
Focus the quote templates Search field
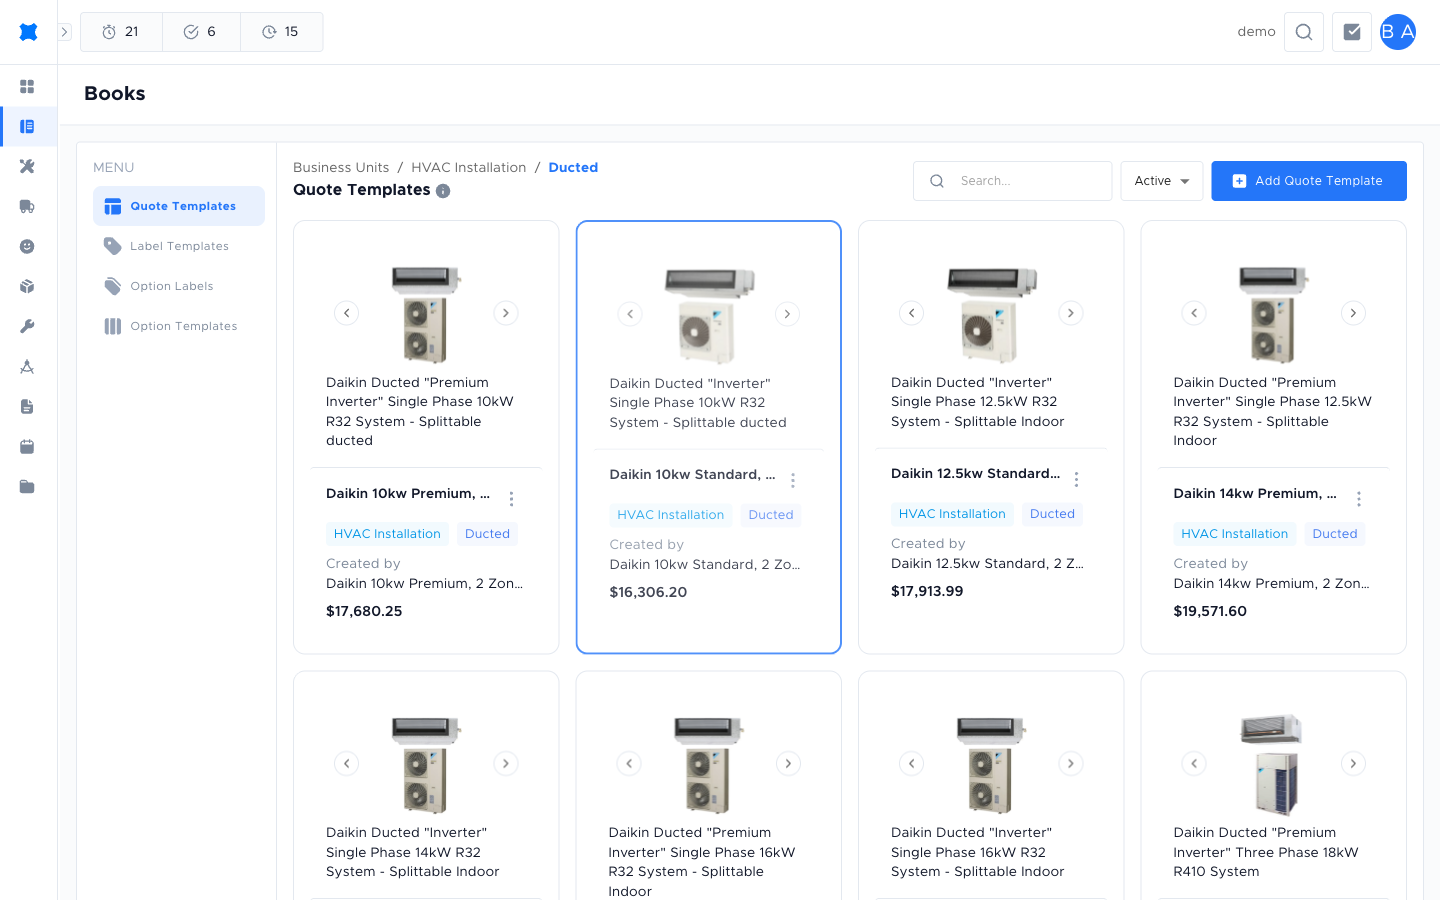[1012, 181]
